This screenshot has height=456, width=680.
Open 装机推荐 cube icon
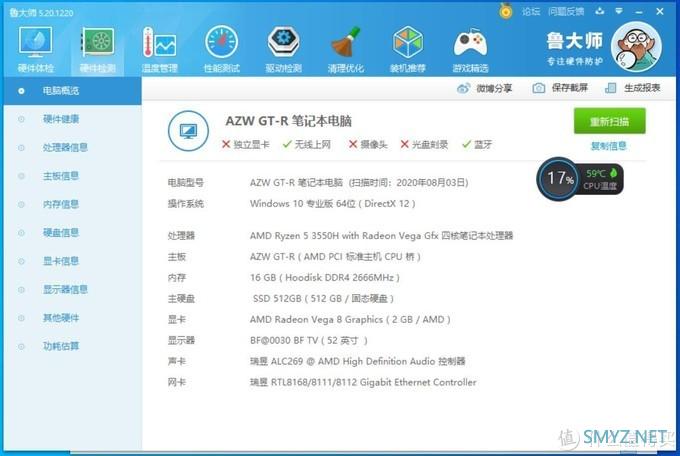[408, 49]
